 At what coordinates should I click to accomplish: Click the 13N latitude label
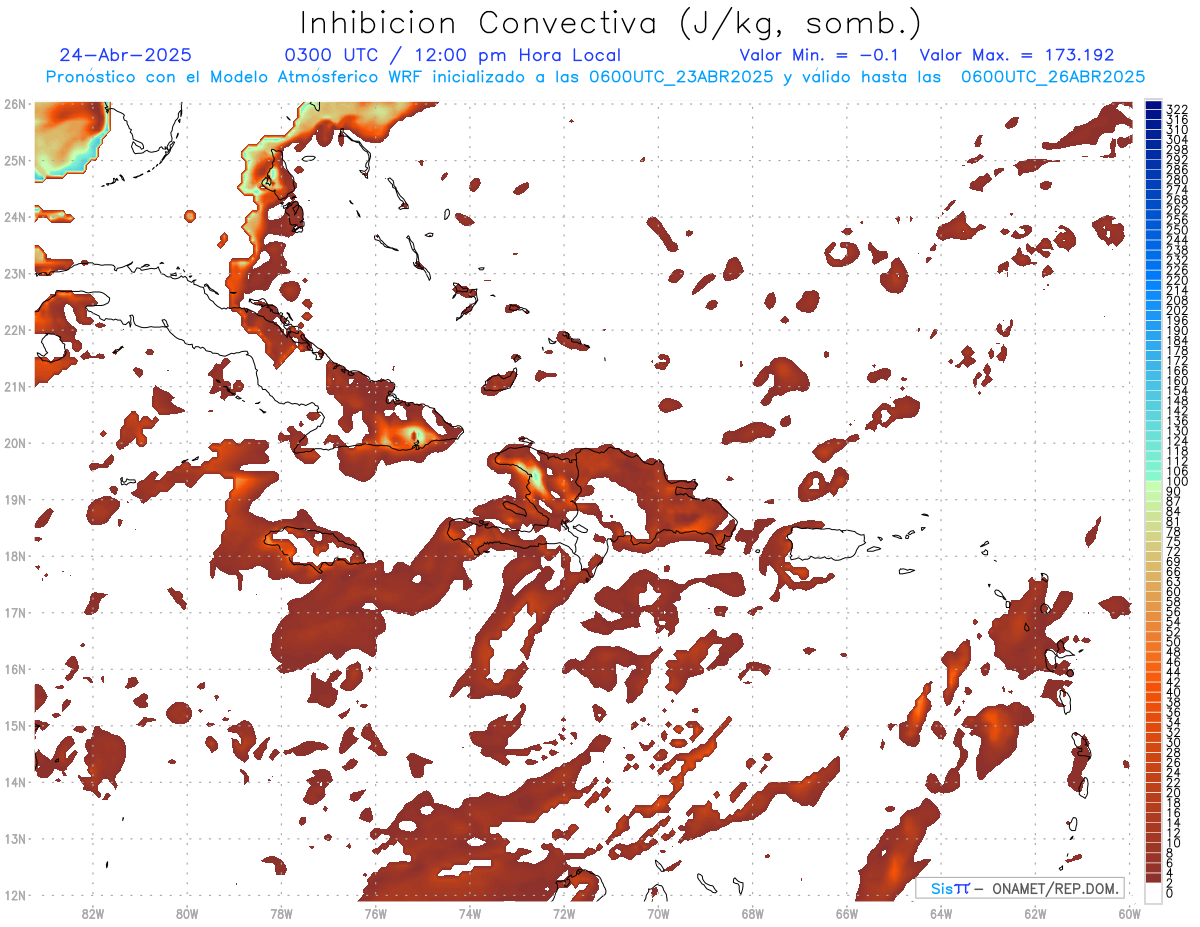15,838
